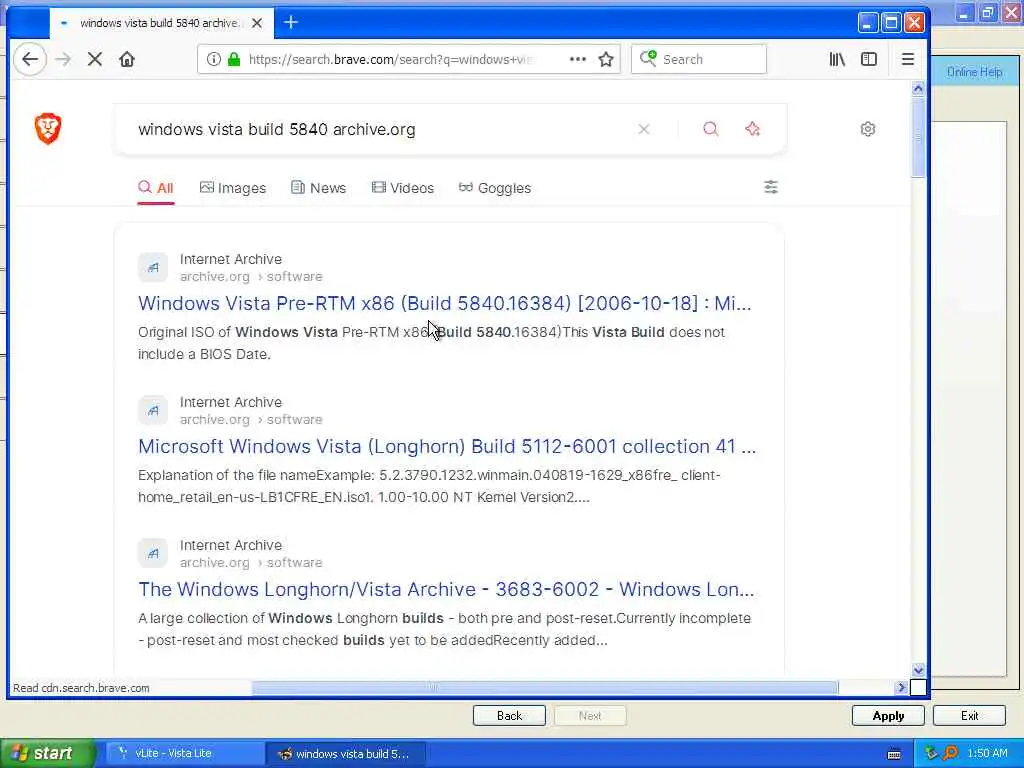Click the AI answer sparkle icon
The height and width of the screenshot is (768, 1024).
[x=752, y=129]
